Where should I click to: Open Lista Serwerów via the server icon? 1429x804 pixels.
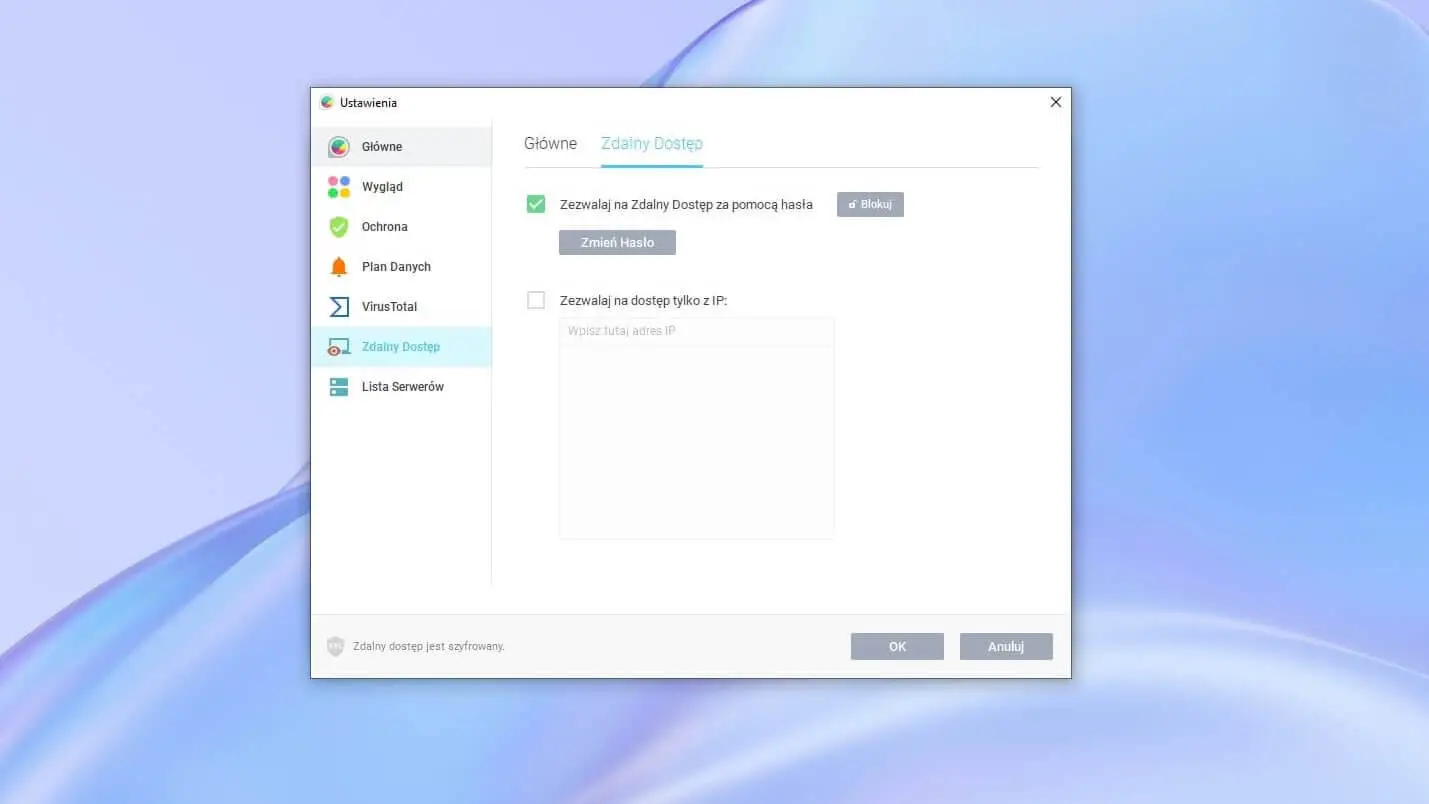339,387
